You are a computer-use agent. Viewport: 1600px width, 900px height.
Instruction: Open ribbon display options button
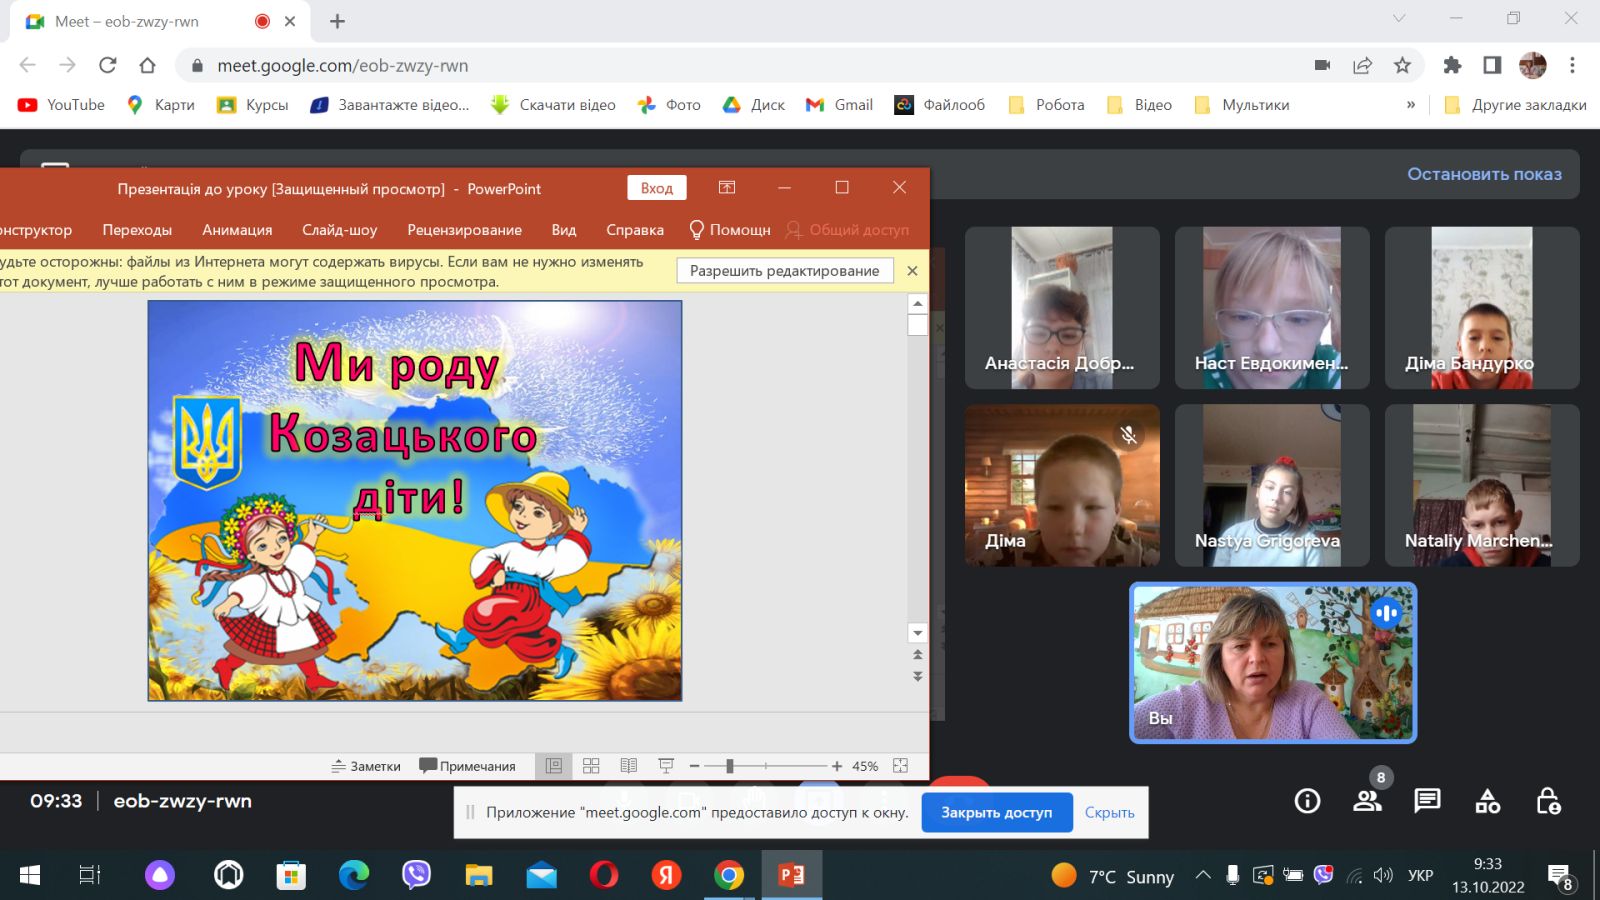coord(727,188)
